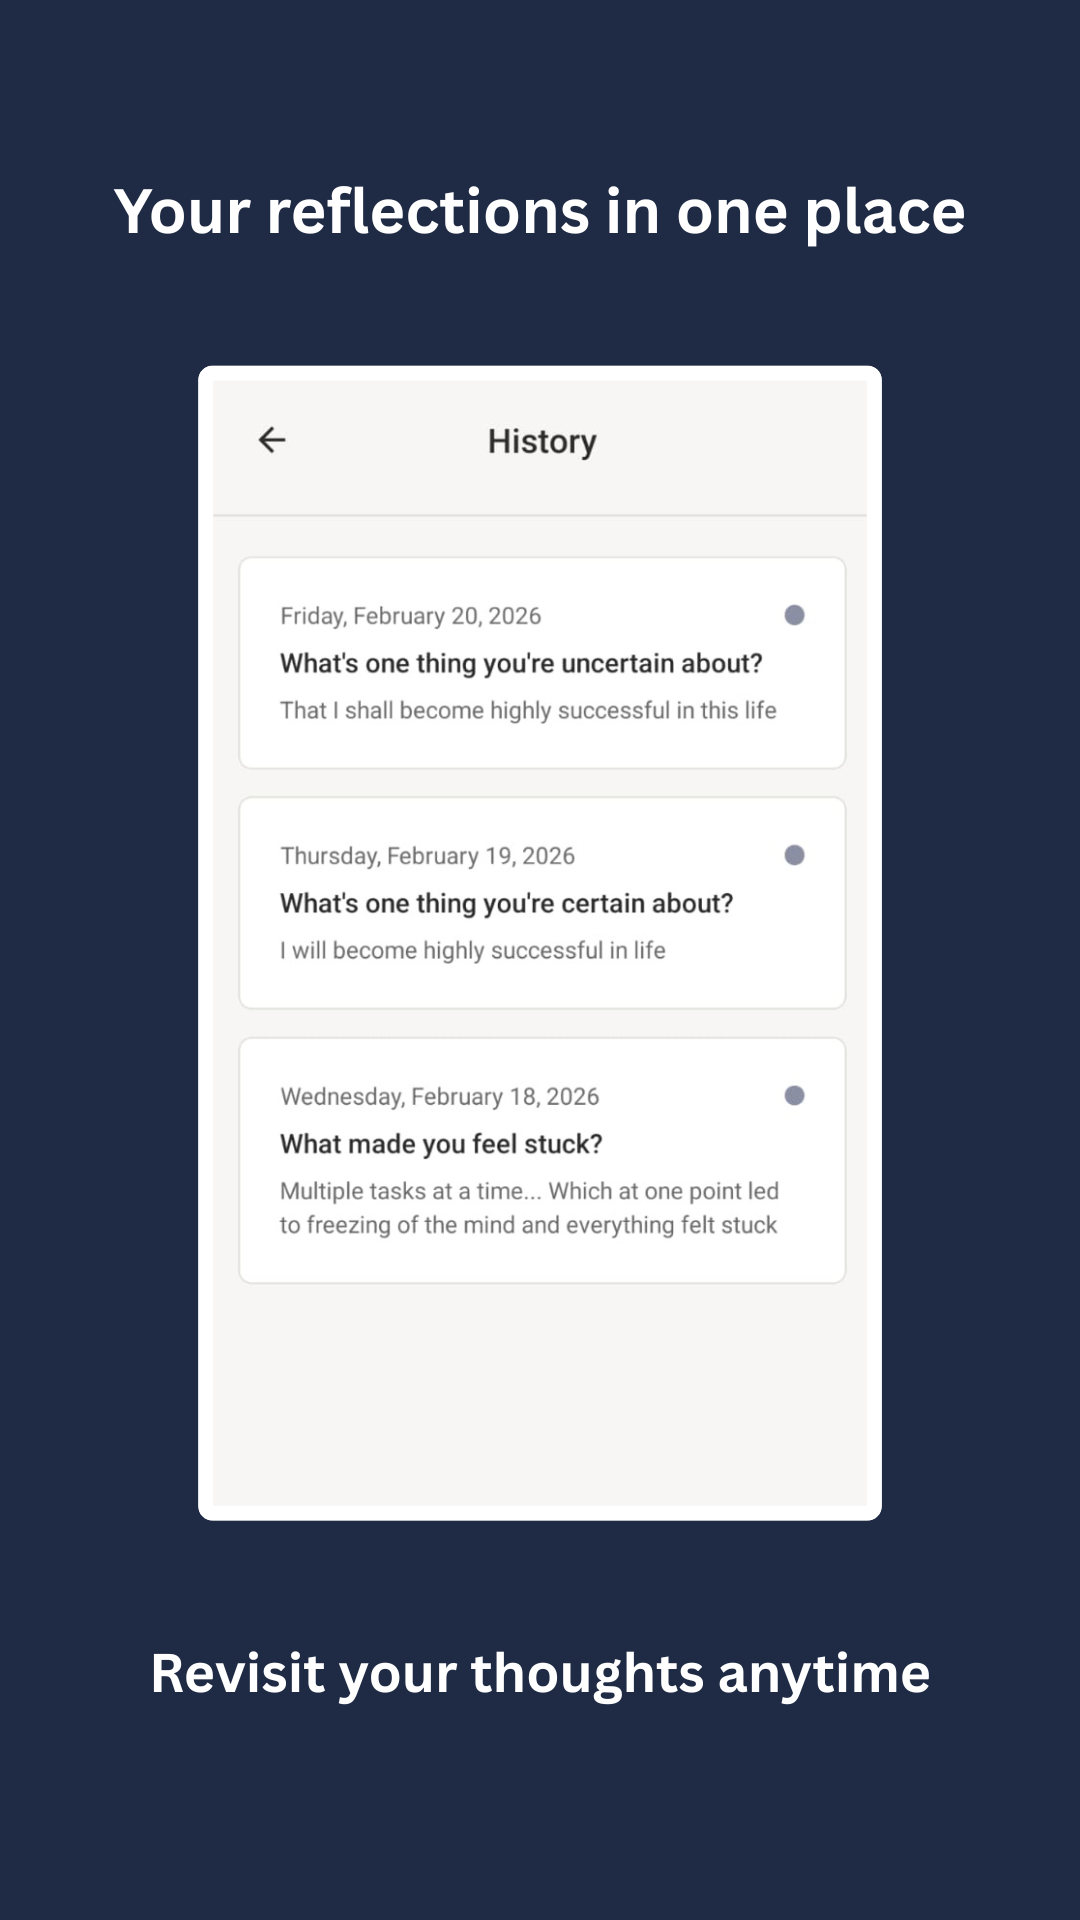Tap the back arrow icon
The image size is (1080, 1920).
click(x=272, y=440)
